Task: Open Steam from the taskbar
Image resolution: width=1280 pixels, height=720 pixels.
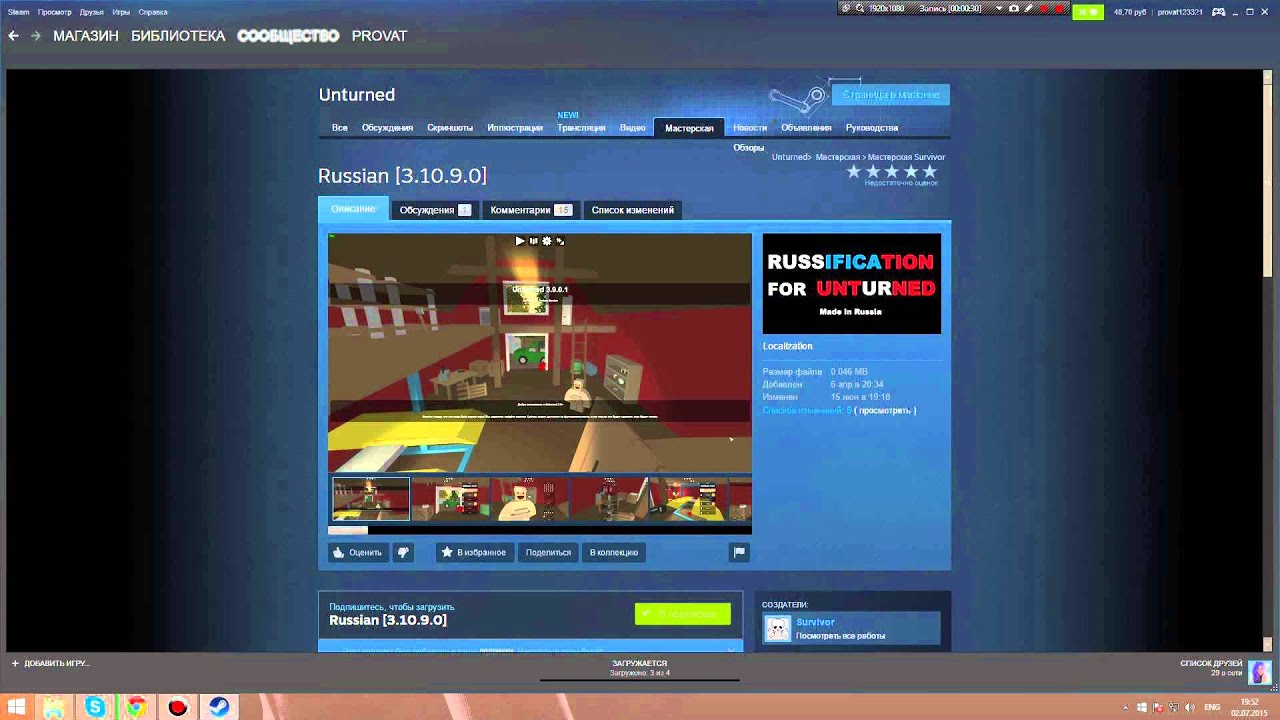Action: (219, 707)
